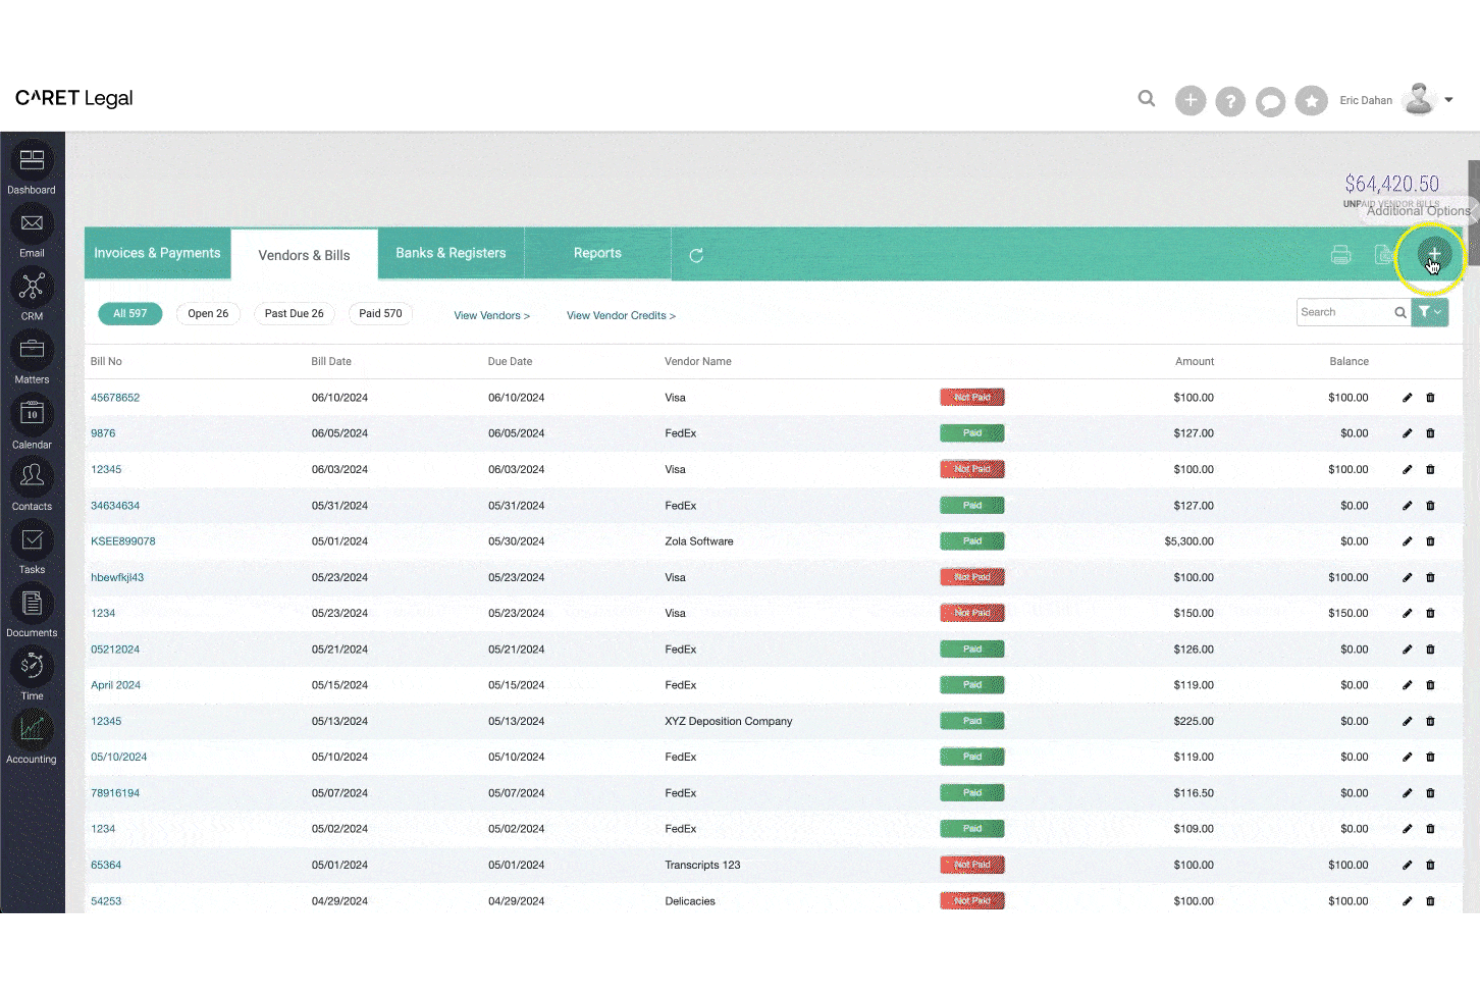Click the print icon in the toolbar
1480x987 pixels.
click(1340, 255)
